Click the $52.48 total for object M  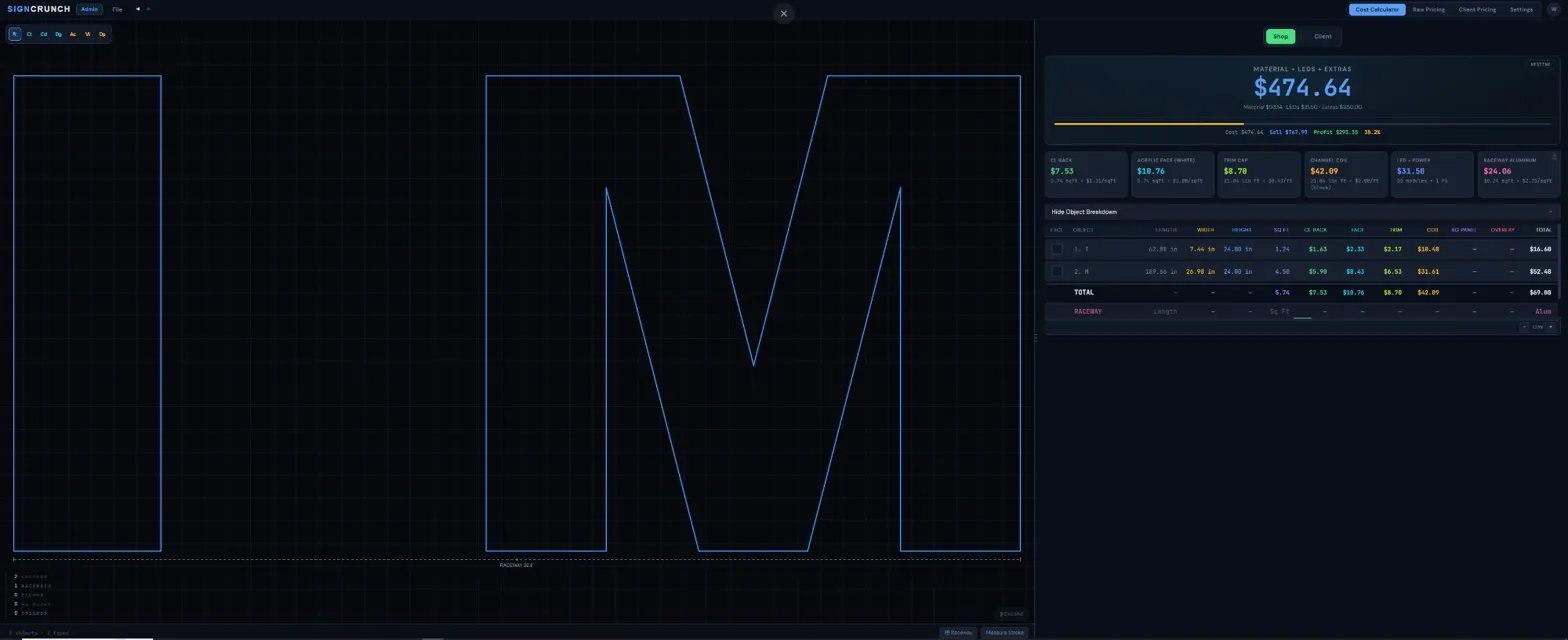1540,271
